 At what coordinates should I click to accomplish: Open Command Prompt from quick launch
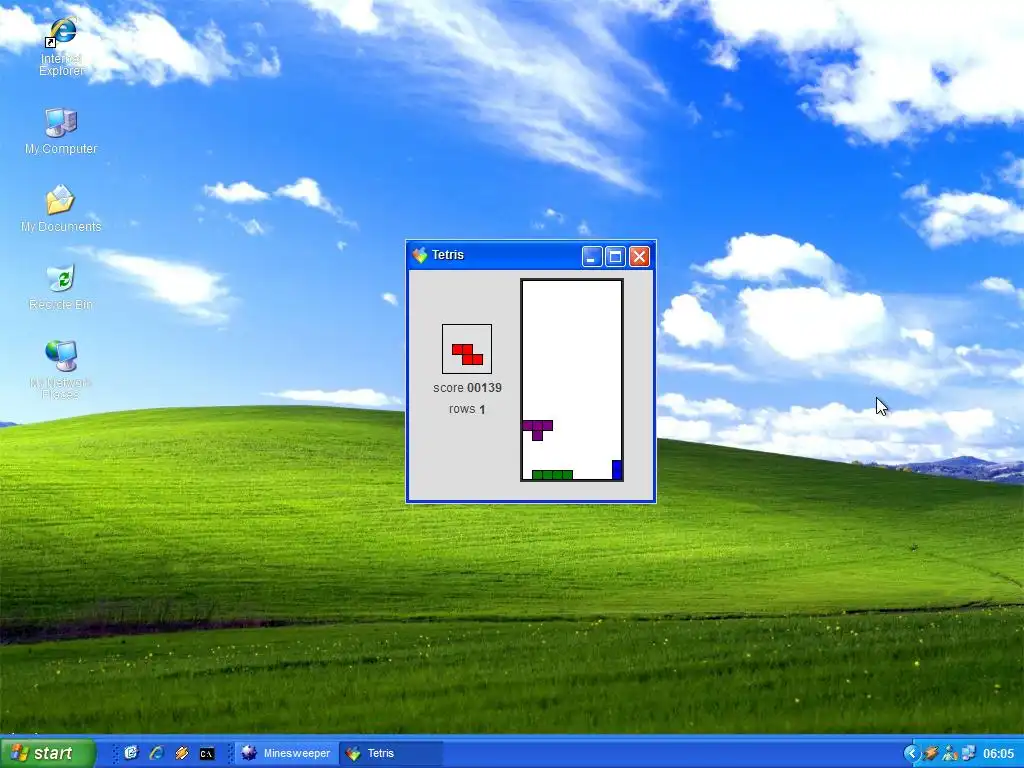pyautogui.click(x=206, y=754)
